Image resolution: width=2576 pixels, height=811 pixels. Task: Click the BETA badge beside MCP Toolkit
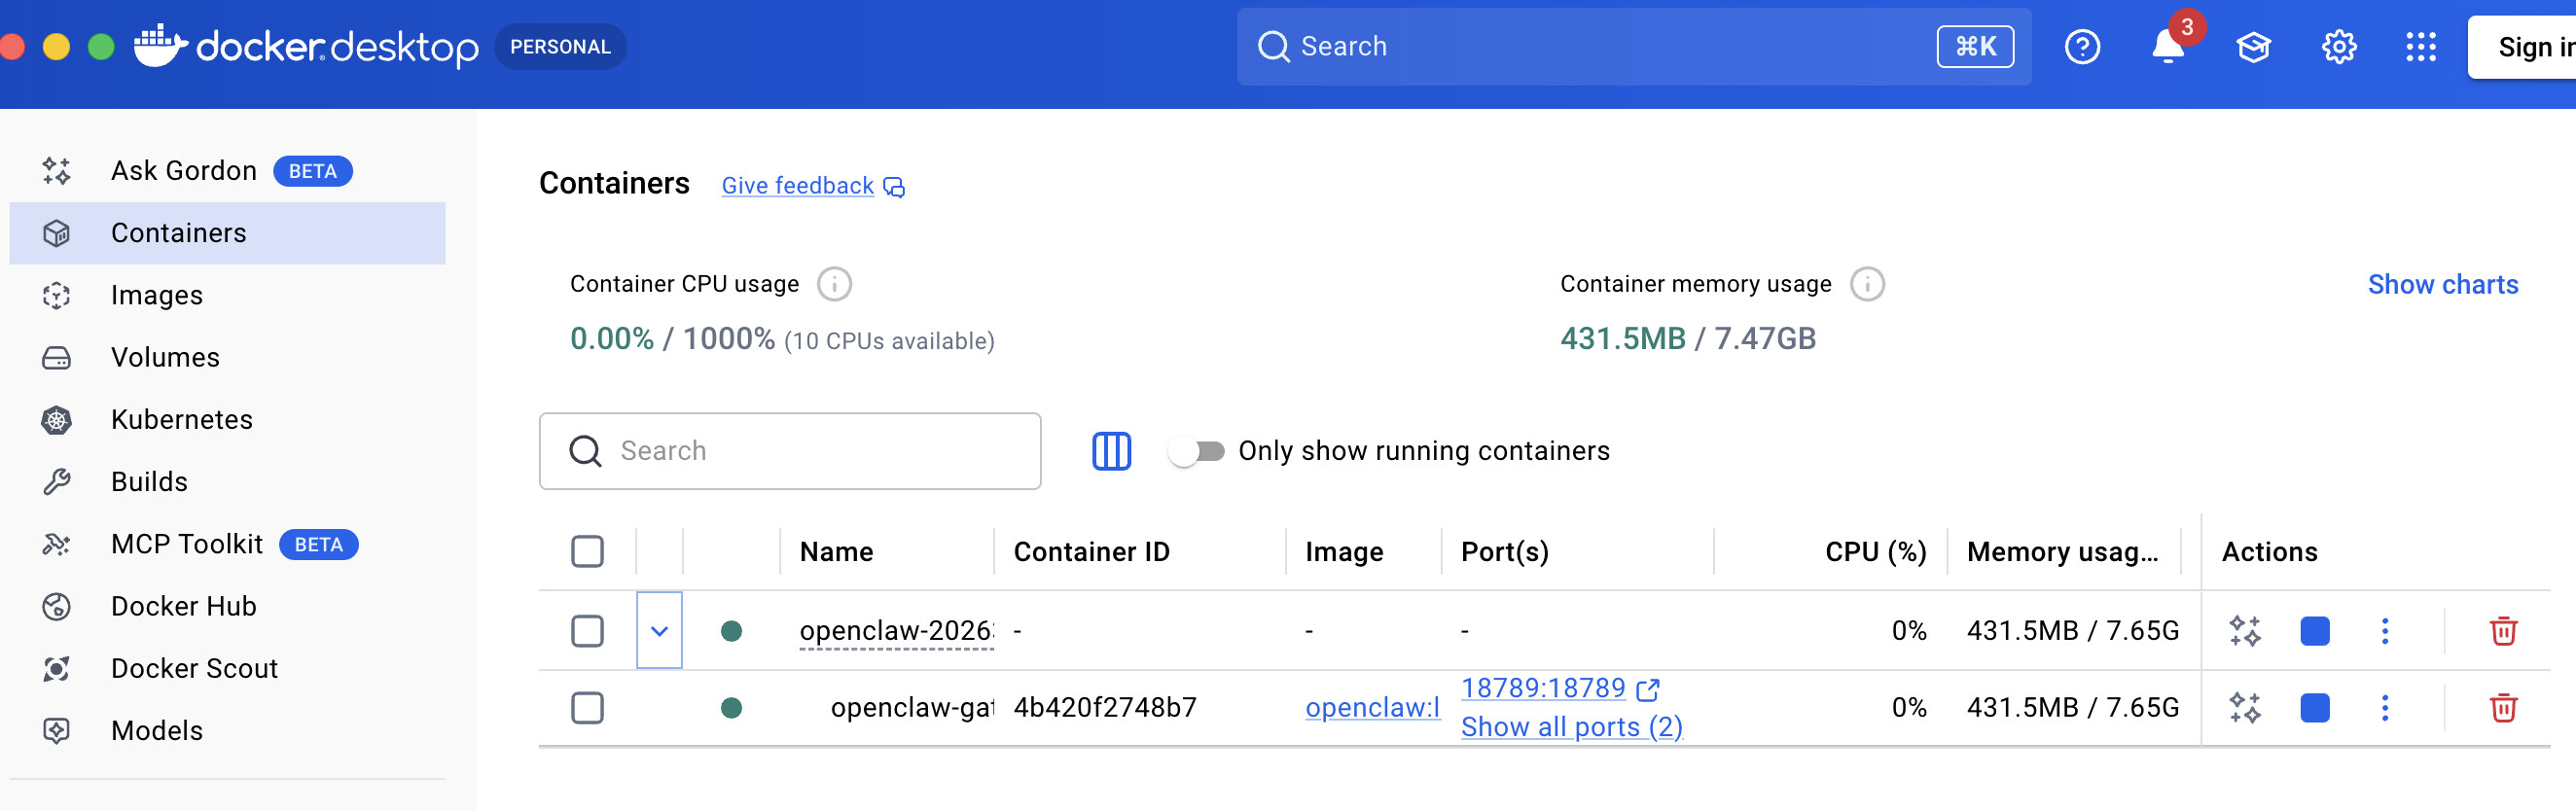tap(318, 545)
